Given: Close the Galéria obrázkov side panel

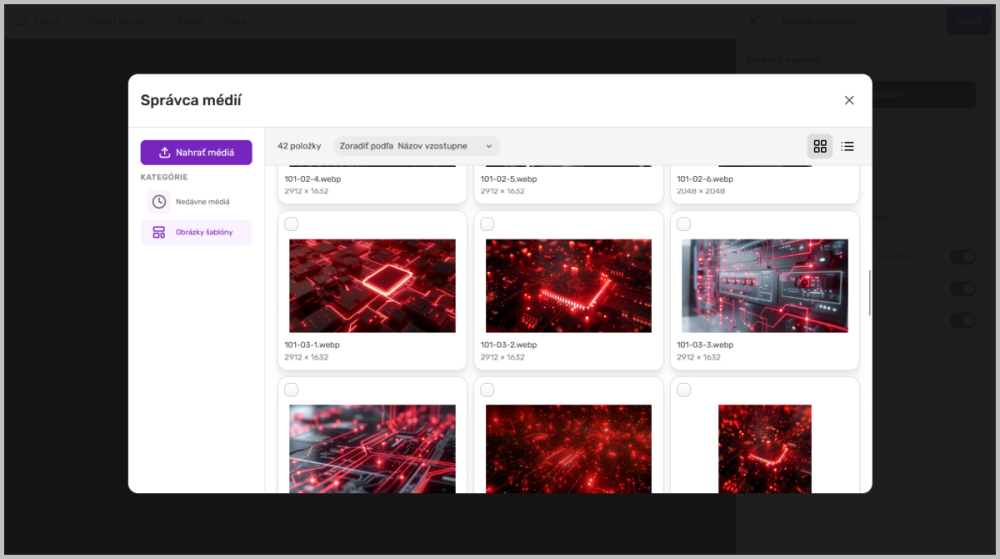Looking at the screenshot, I should pos(753,21).
